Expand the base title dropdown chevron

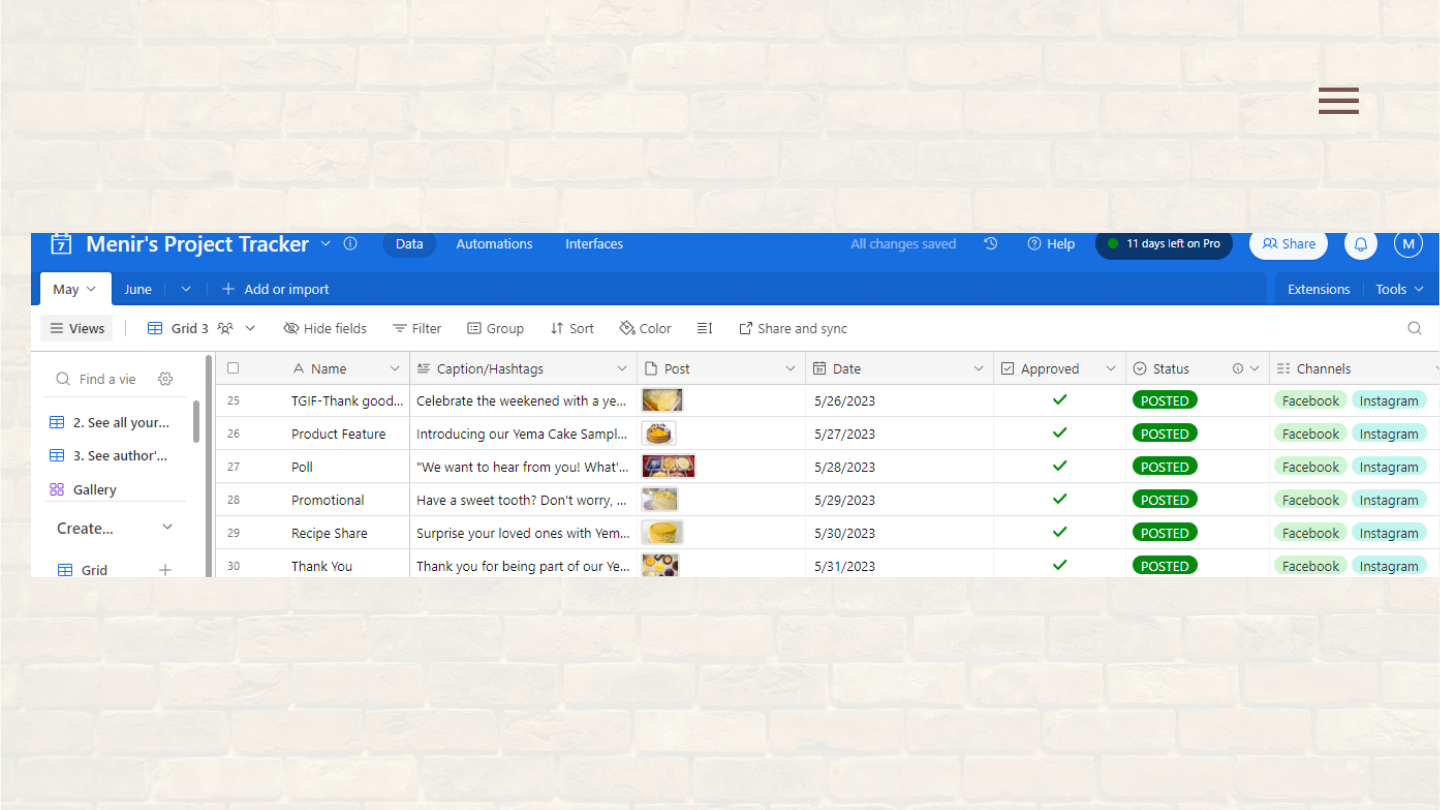tap(325, 244)
